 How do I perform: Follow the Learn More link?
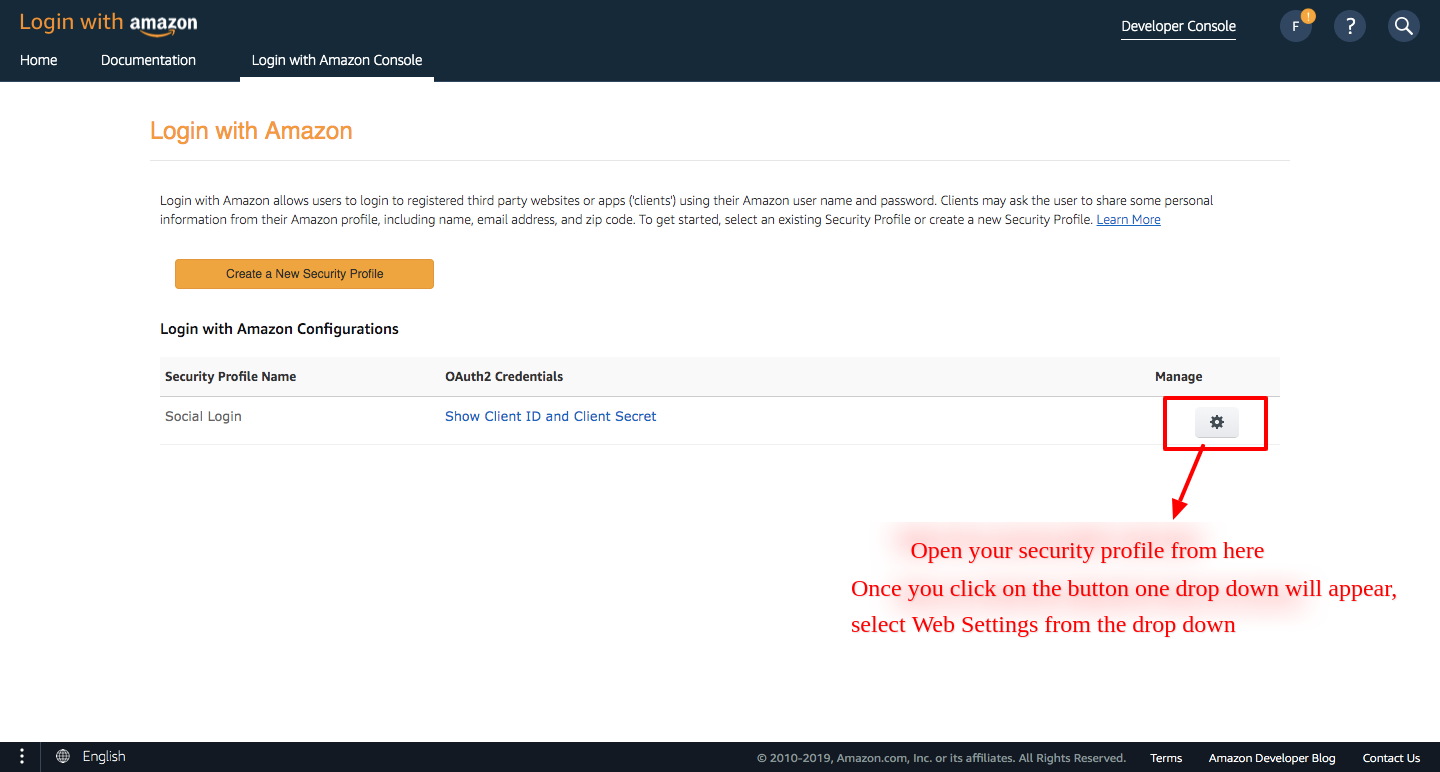[x=1128, y=219]
